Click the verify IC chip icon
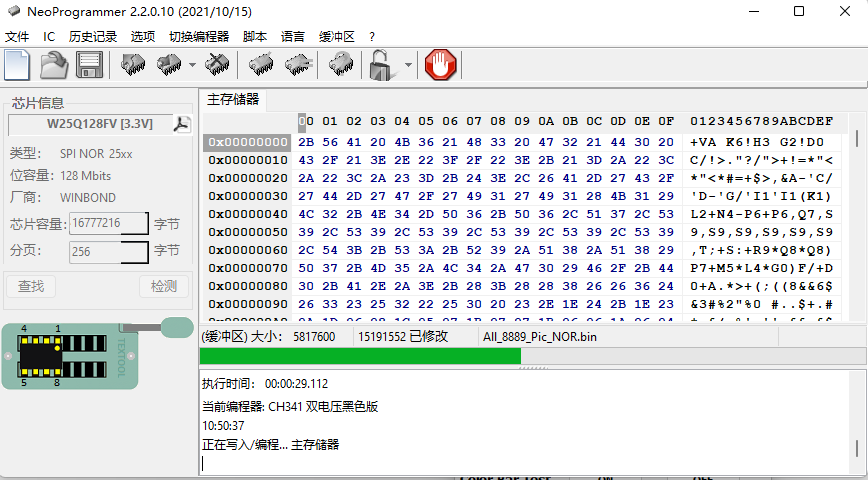 click(x=262, y=65)
